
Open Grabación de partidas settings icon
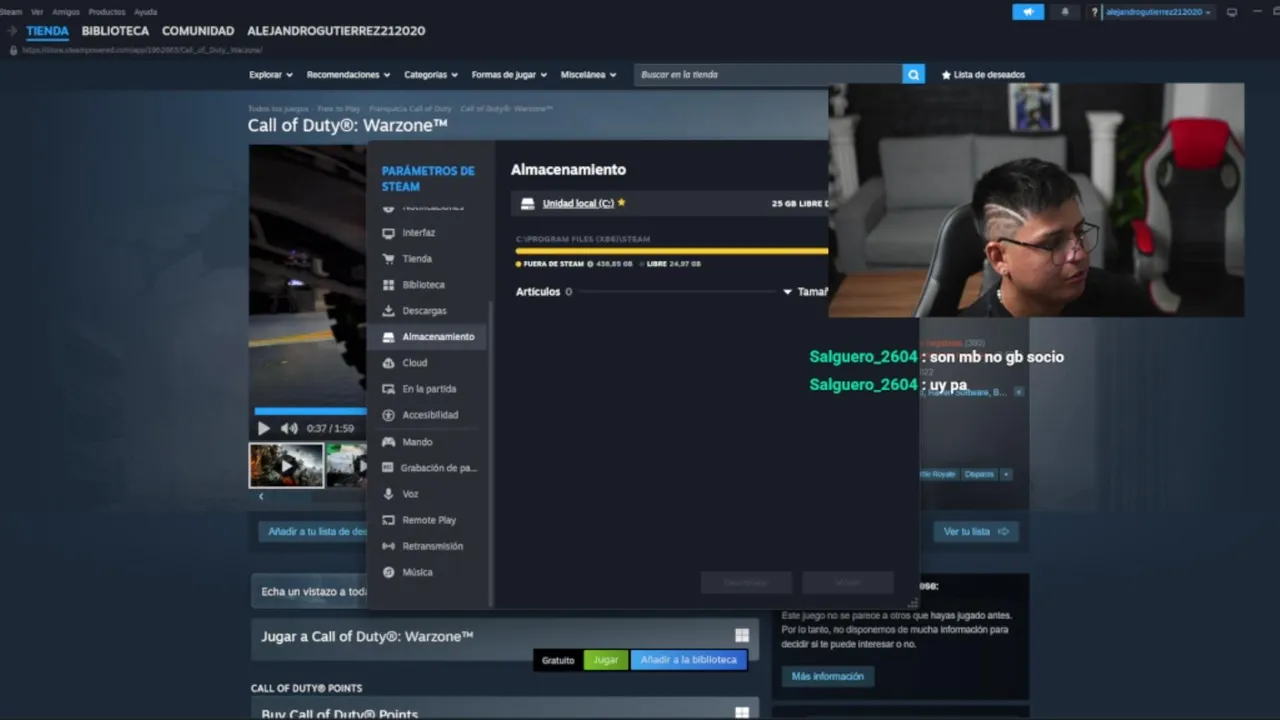pos(388,468)
